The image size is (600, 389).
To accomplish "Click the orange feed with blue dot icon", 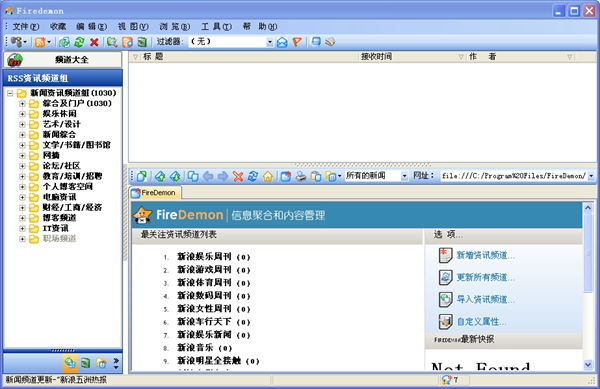I will [x=127, y=42].
